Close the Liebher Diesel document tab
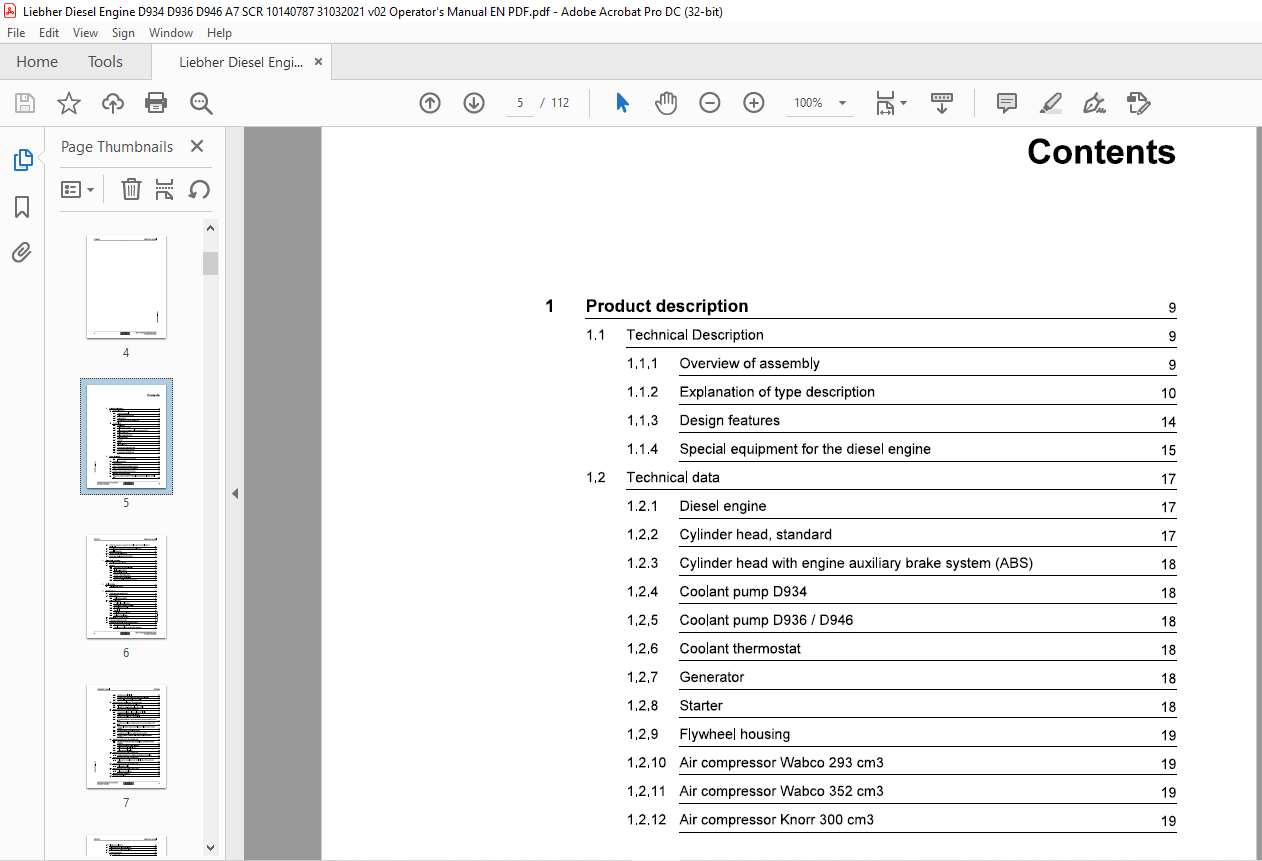Image resolution: width=1262 pixels, height=861 pixels. [319, 62]
